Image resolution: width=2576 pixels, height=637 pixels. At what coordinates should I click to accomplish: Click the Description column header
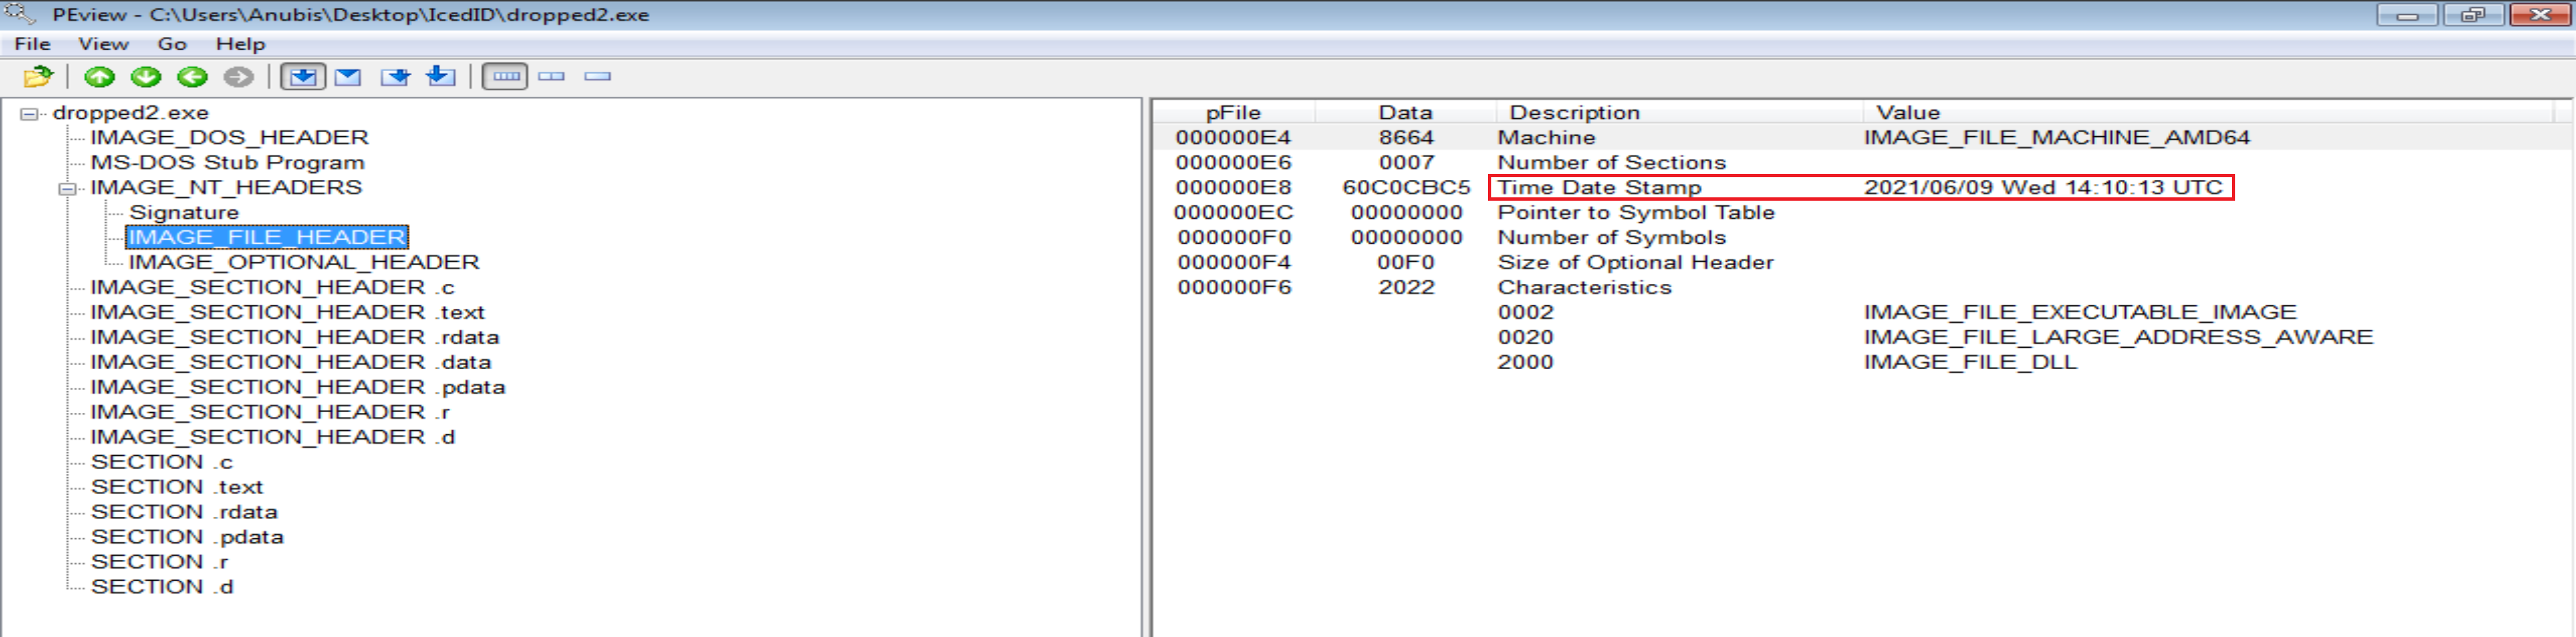tap(1574, 113)
